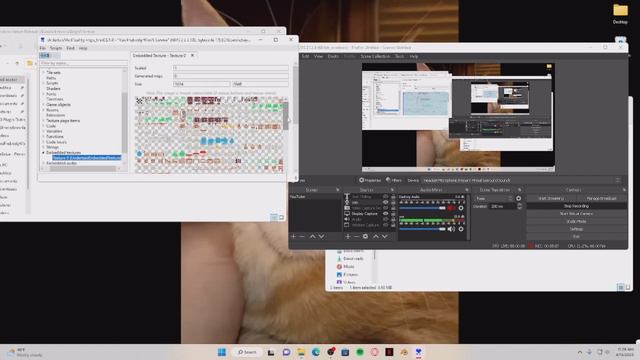Lock the Window Capture source
The width and height of the screenshot is (640, 360).
(393, 225)
